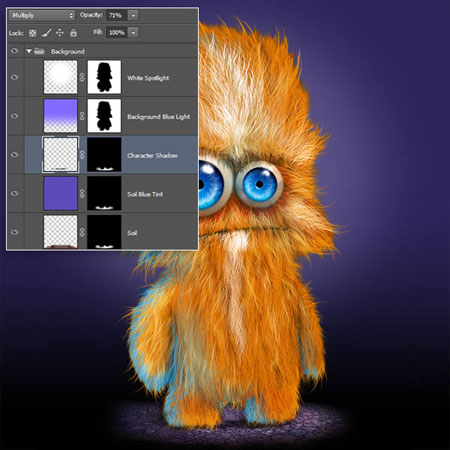Enable lock transparent pixels

32,33
